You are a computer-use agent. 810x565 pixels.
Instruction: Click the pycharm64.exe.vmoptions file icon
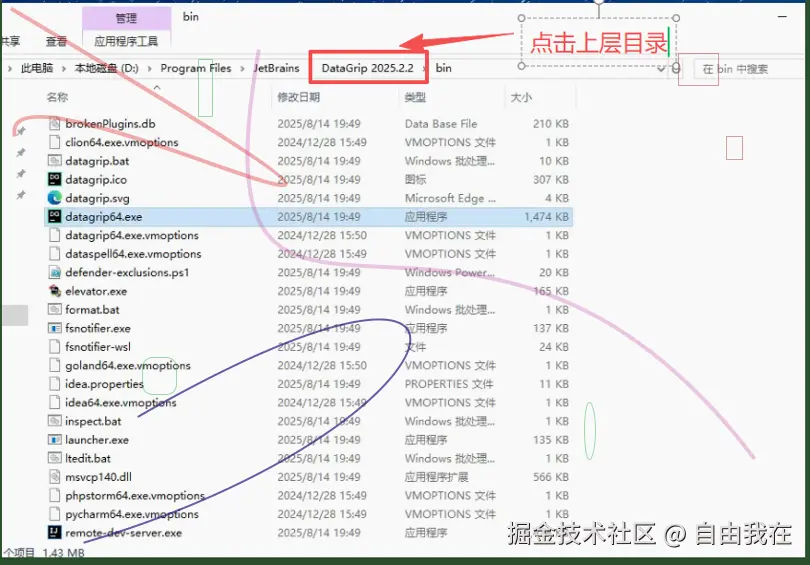[x=54, y=514]
